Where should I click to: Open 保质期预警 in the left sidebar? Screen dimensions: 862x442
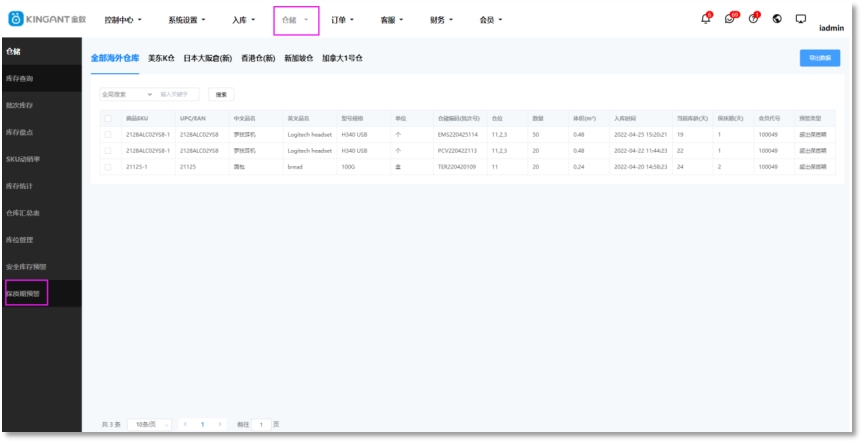pyautogui.click(x=27, y=294)
